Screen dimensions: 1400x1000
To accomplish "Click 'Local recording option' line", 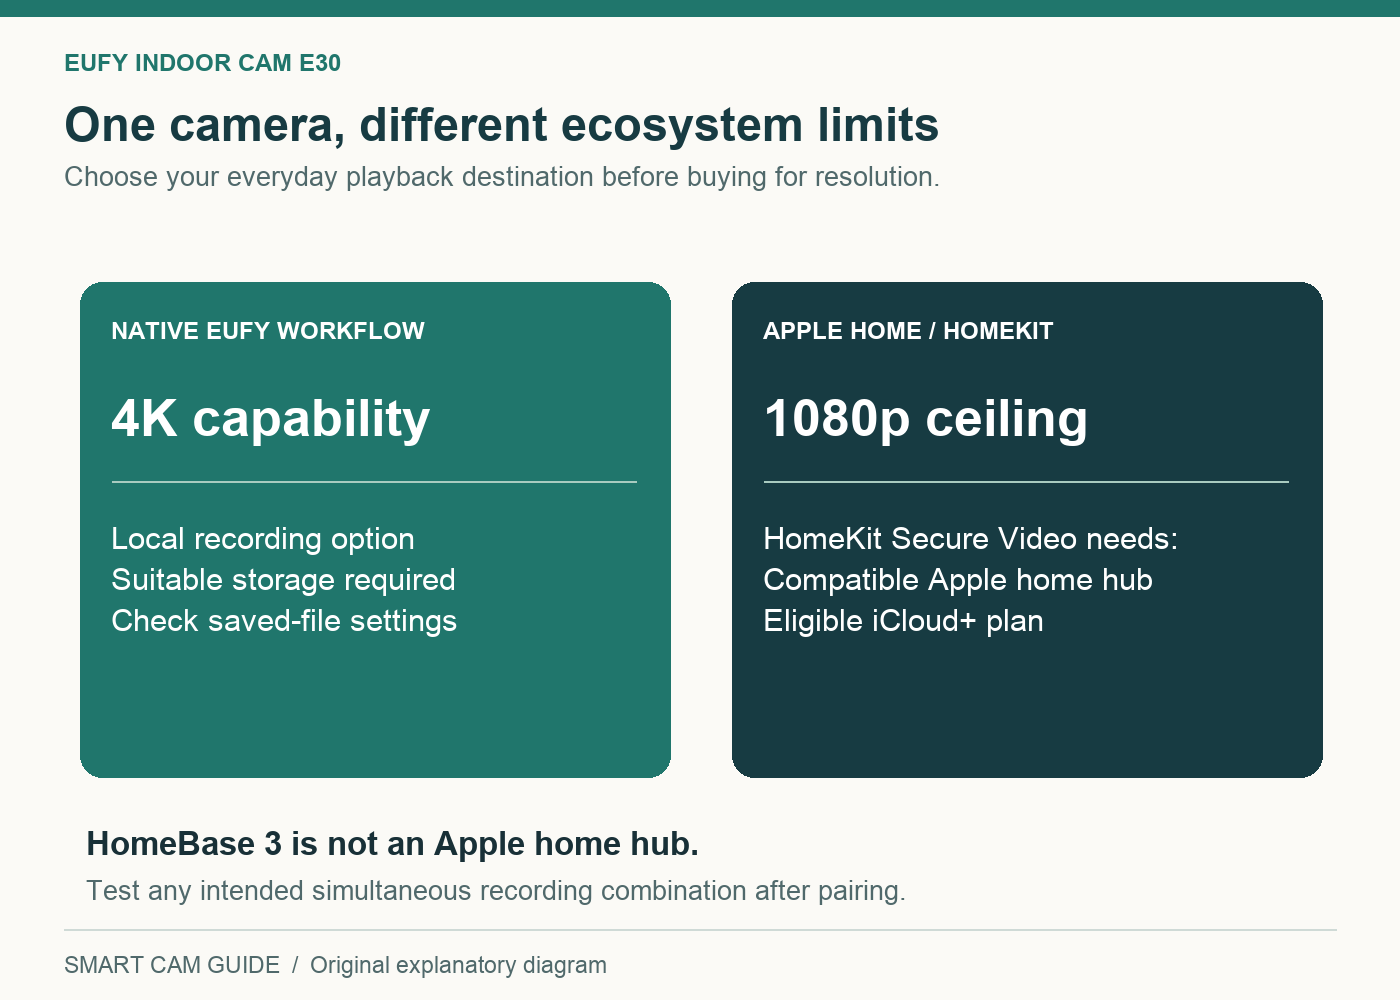I will (x=263, y=539).
